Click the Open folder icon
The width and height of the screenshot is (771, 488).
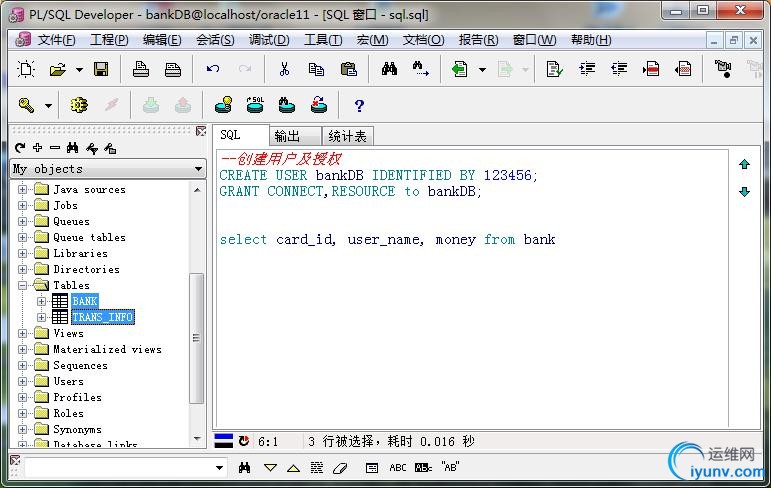pyautogui.click(x=58, y=69)
